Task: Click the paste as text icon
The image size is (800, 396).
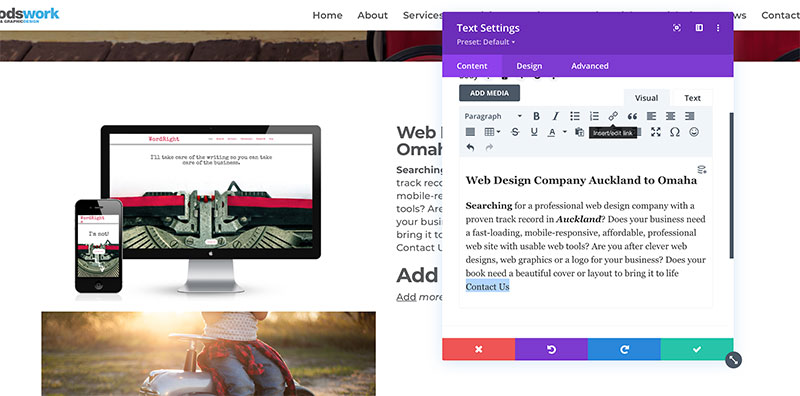Action: tap(580, 132)
